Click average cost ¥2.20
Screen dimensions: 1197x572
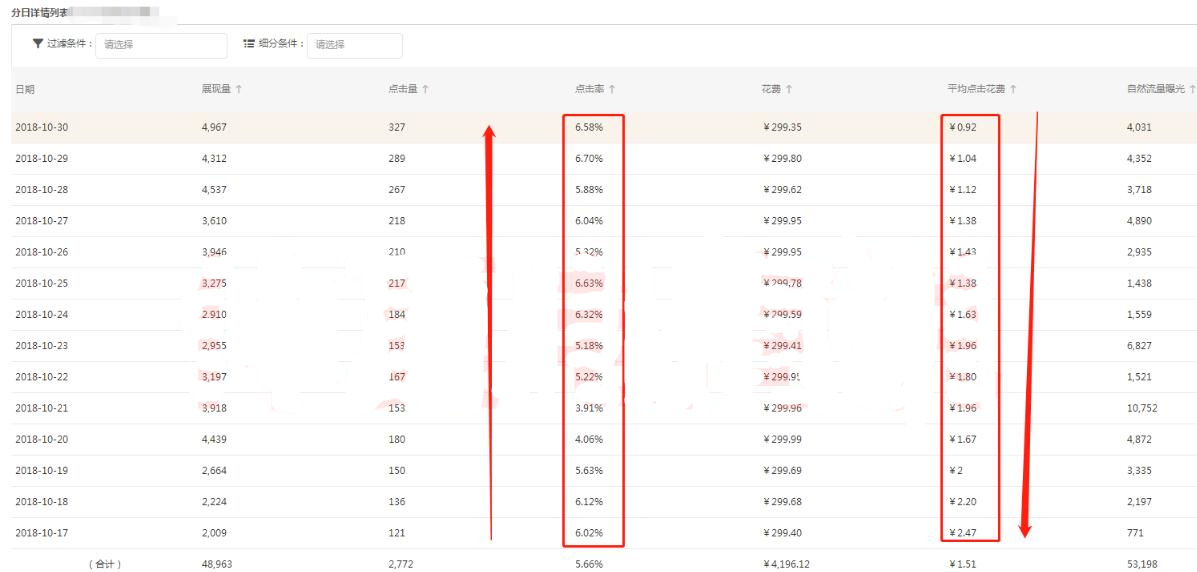963,503
